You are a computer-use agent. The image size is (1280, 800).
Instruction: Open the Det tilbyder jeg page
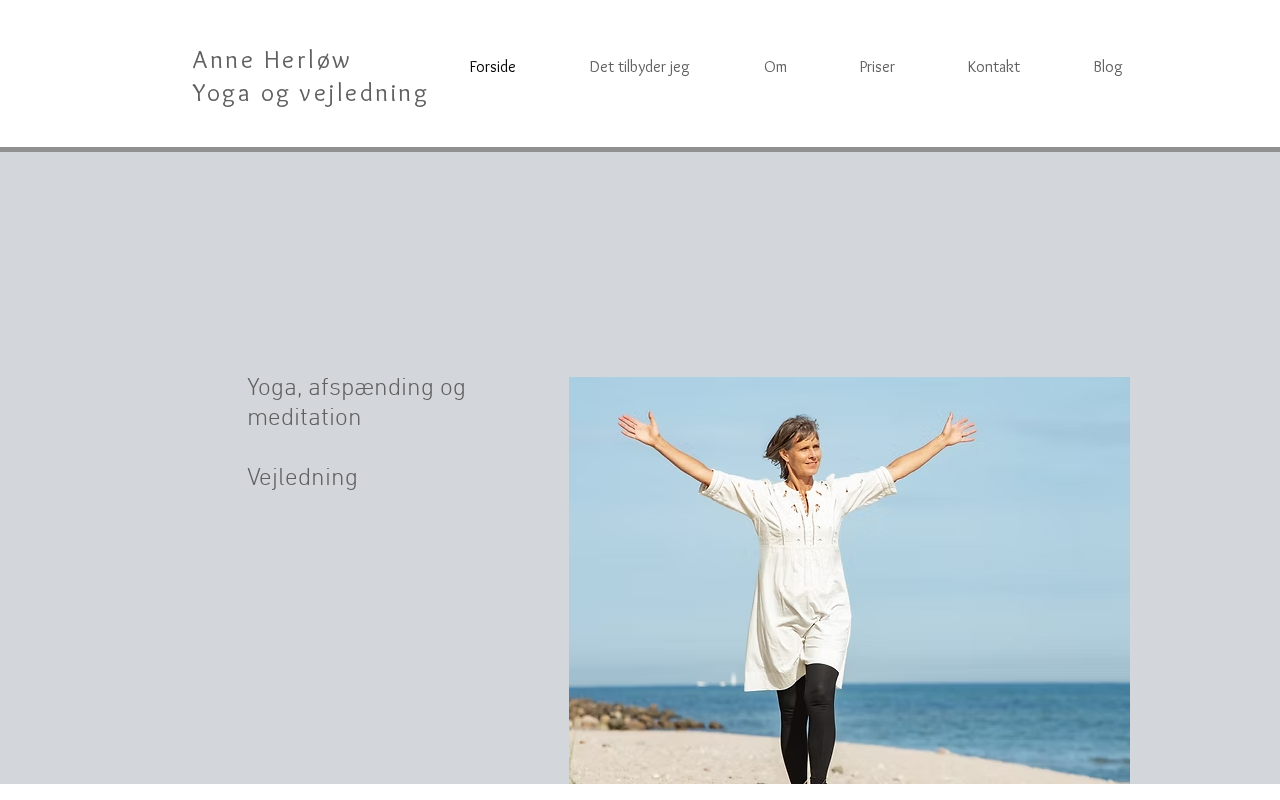pos(639,67)
